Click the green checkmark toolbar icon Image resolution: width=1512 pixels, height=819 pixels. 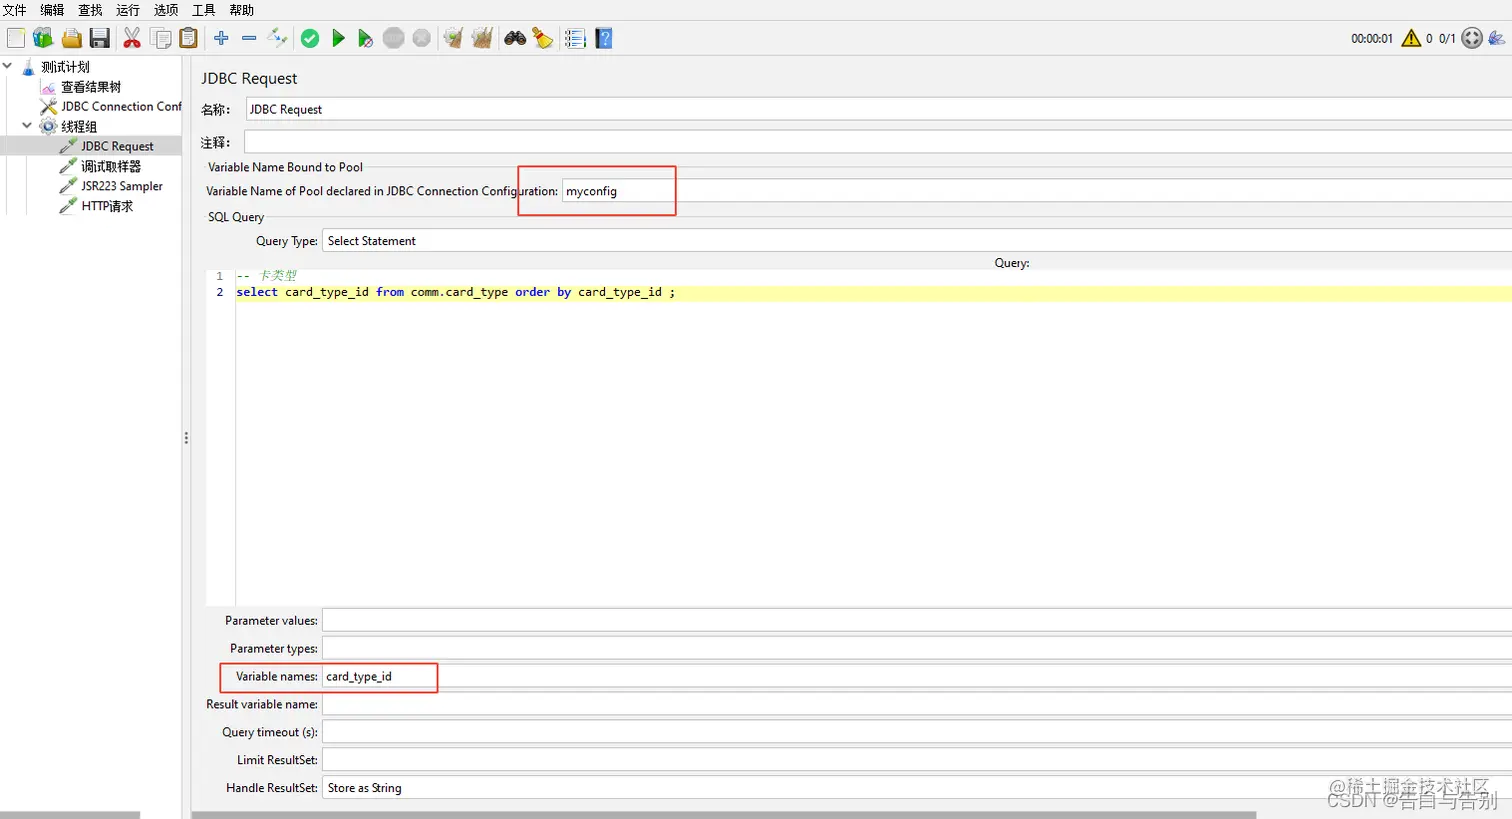tap(310, 38)
